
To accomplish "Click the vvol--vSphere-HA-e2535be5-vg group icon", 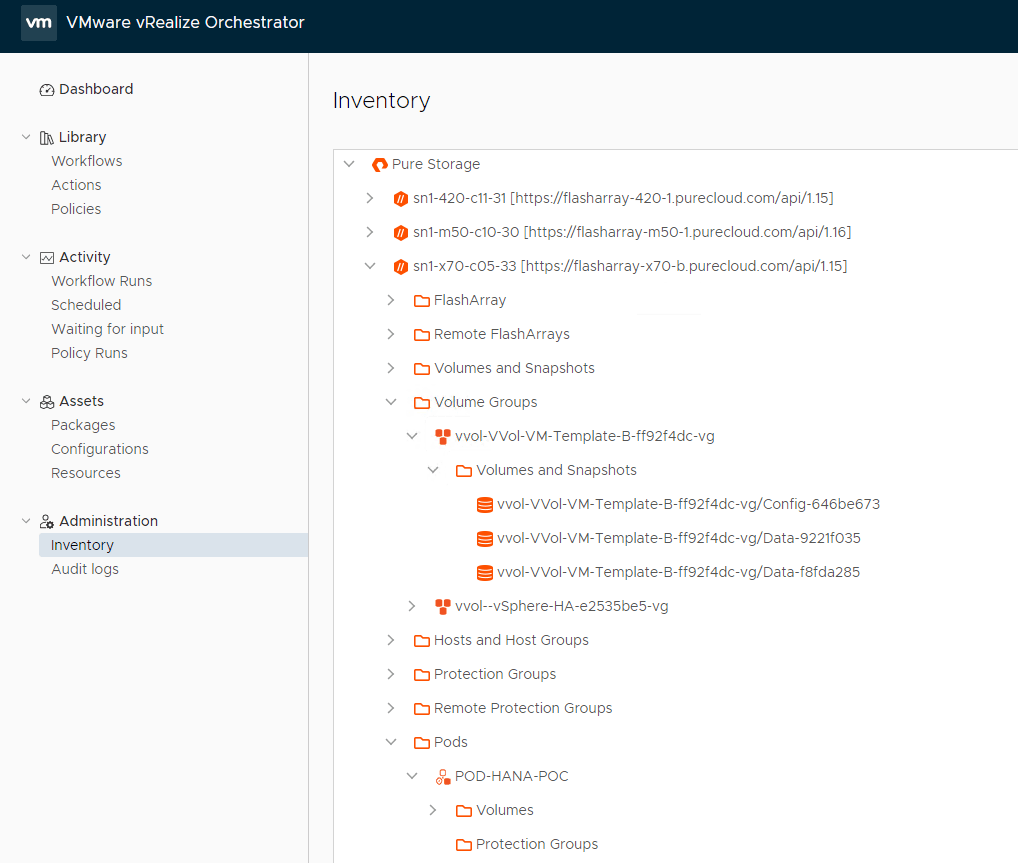I will pyautogui.click(x=443, y=607).
